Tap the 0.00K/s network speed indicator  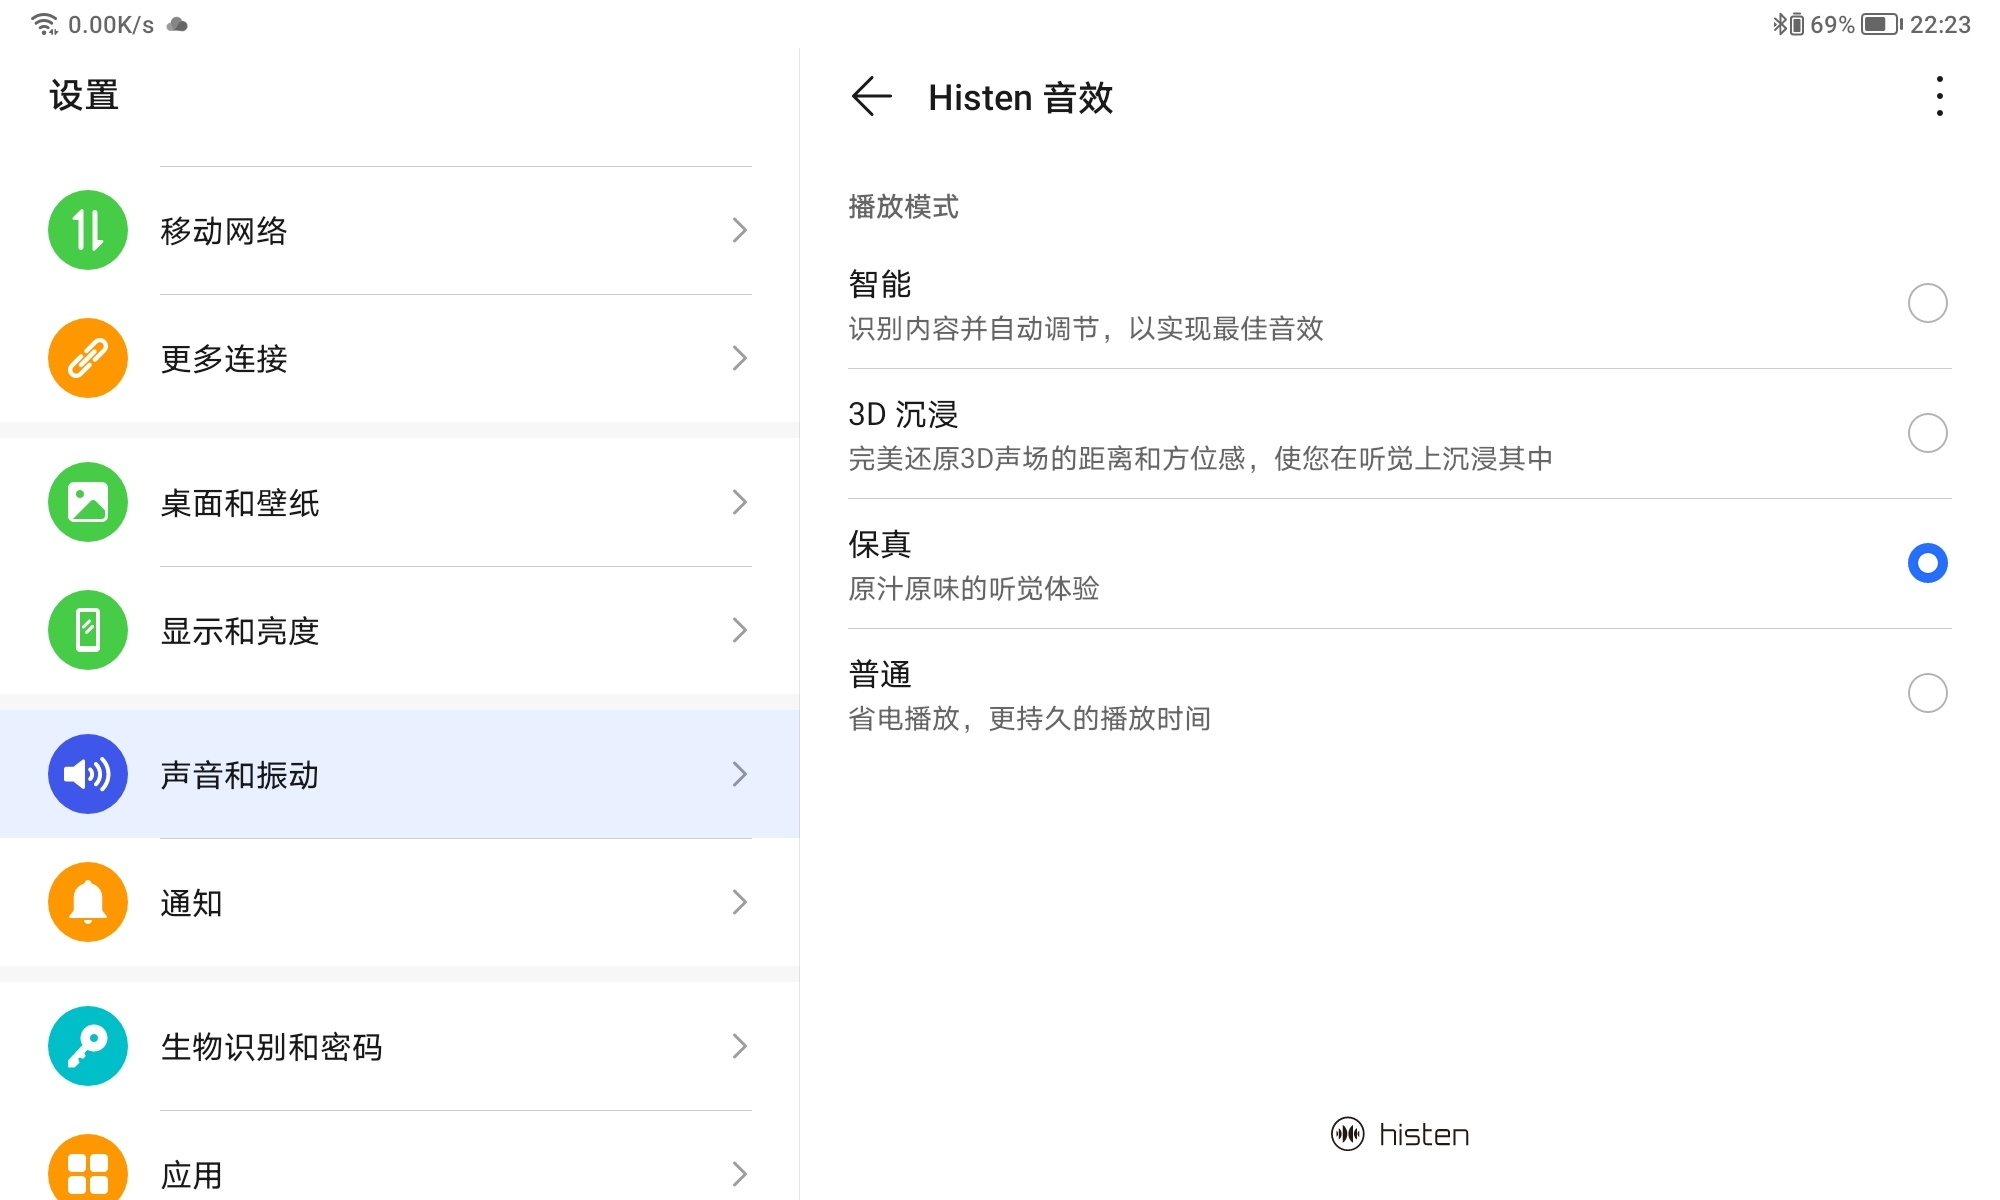pyautogui.click(x=111, y=24)
